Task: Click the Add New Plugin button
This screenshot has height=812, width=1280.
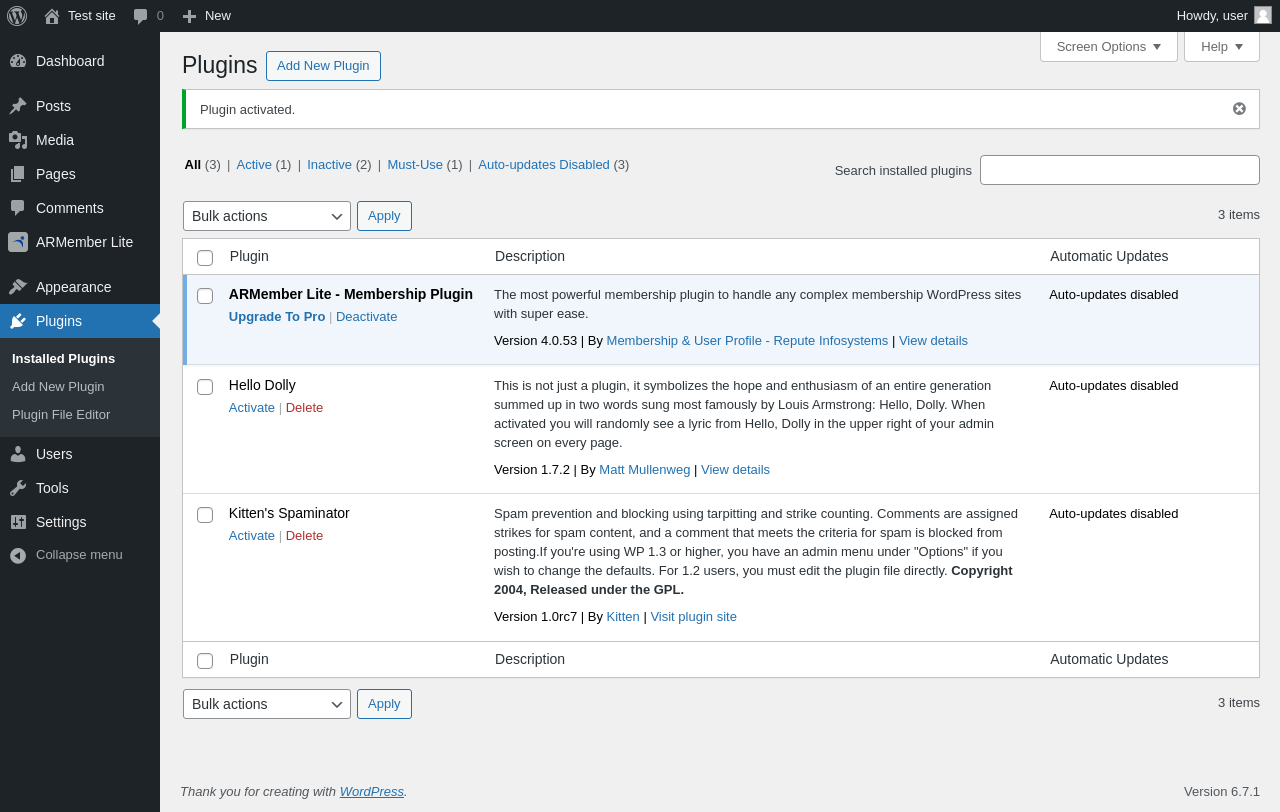Action: pyautogui.click(x=323, y=66)
